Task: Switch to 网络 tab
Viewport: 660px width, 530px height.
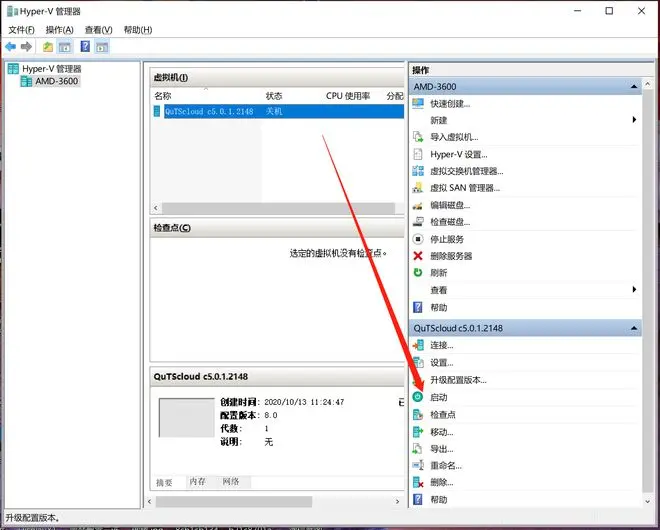Action: (231, 482)
